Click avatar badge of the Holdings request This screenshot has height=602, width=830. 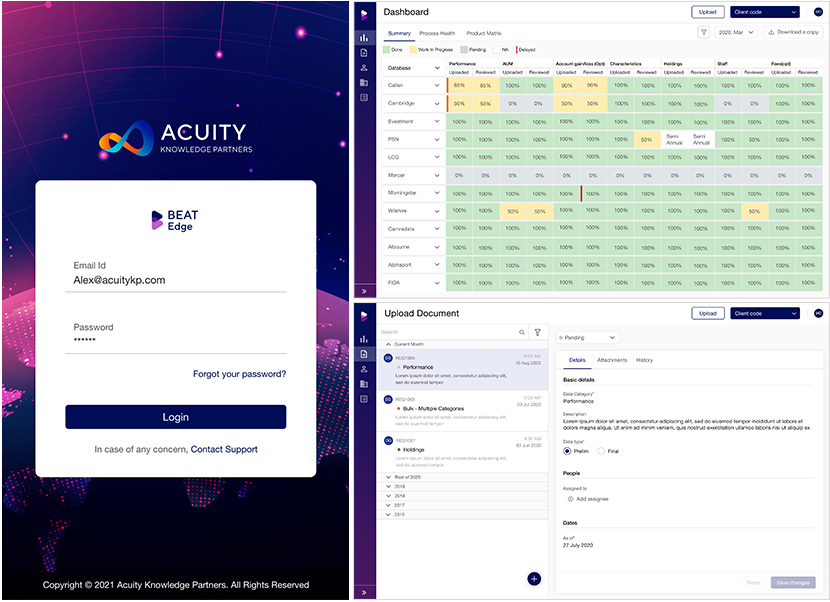tap(388, 441)
